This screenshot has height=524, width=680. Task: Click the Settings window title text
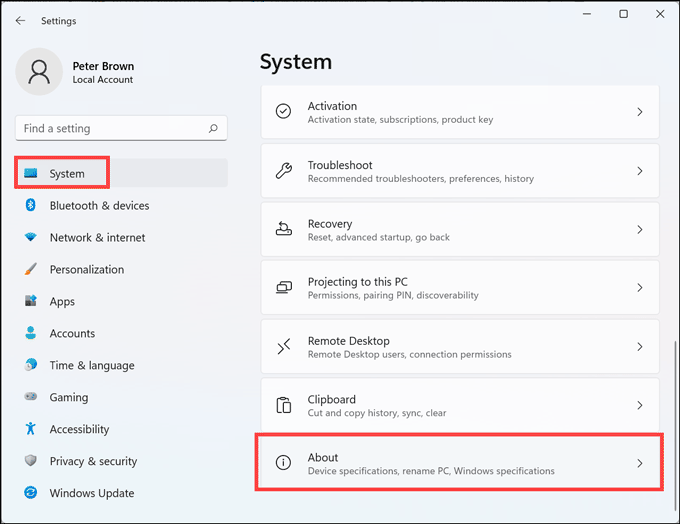(x=59, y=21)
